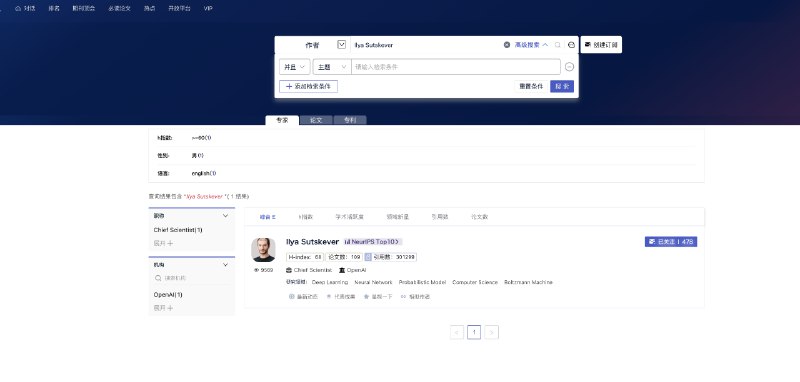
Task: Click the 添加检索条件 add condition button
Action: tap(308, 87)
